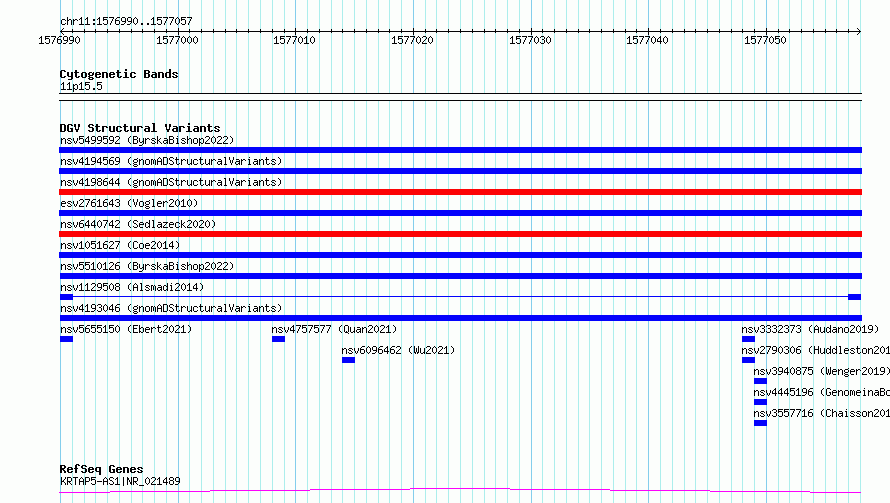The height and width of the screenshot is (503, 890).
Task: Select blue bar under esv2761643
Action: 460,213
